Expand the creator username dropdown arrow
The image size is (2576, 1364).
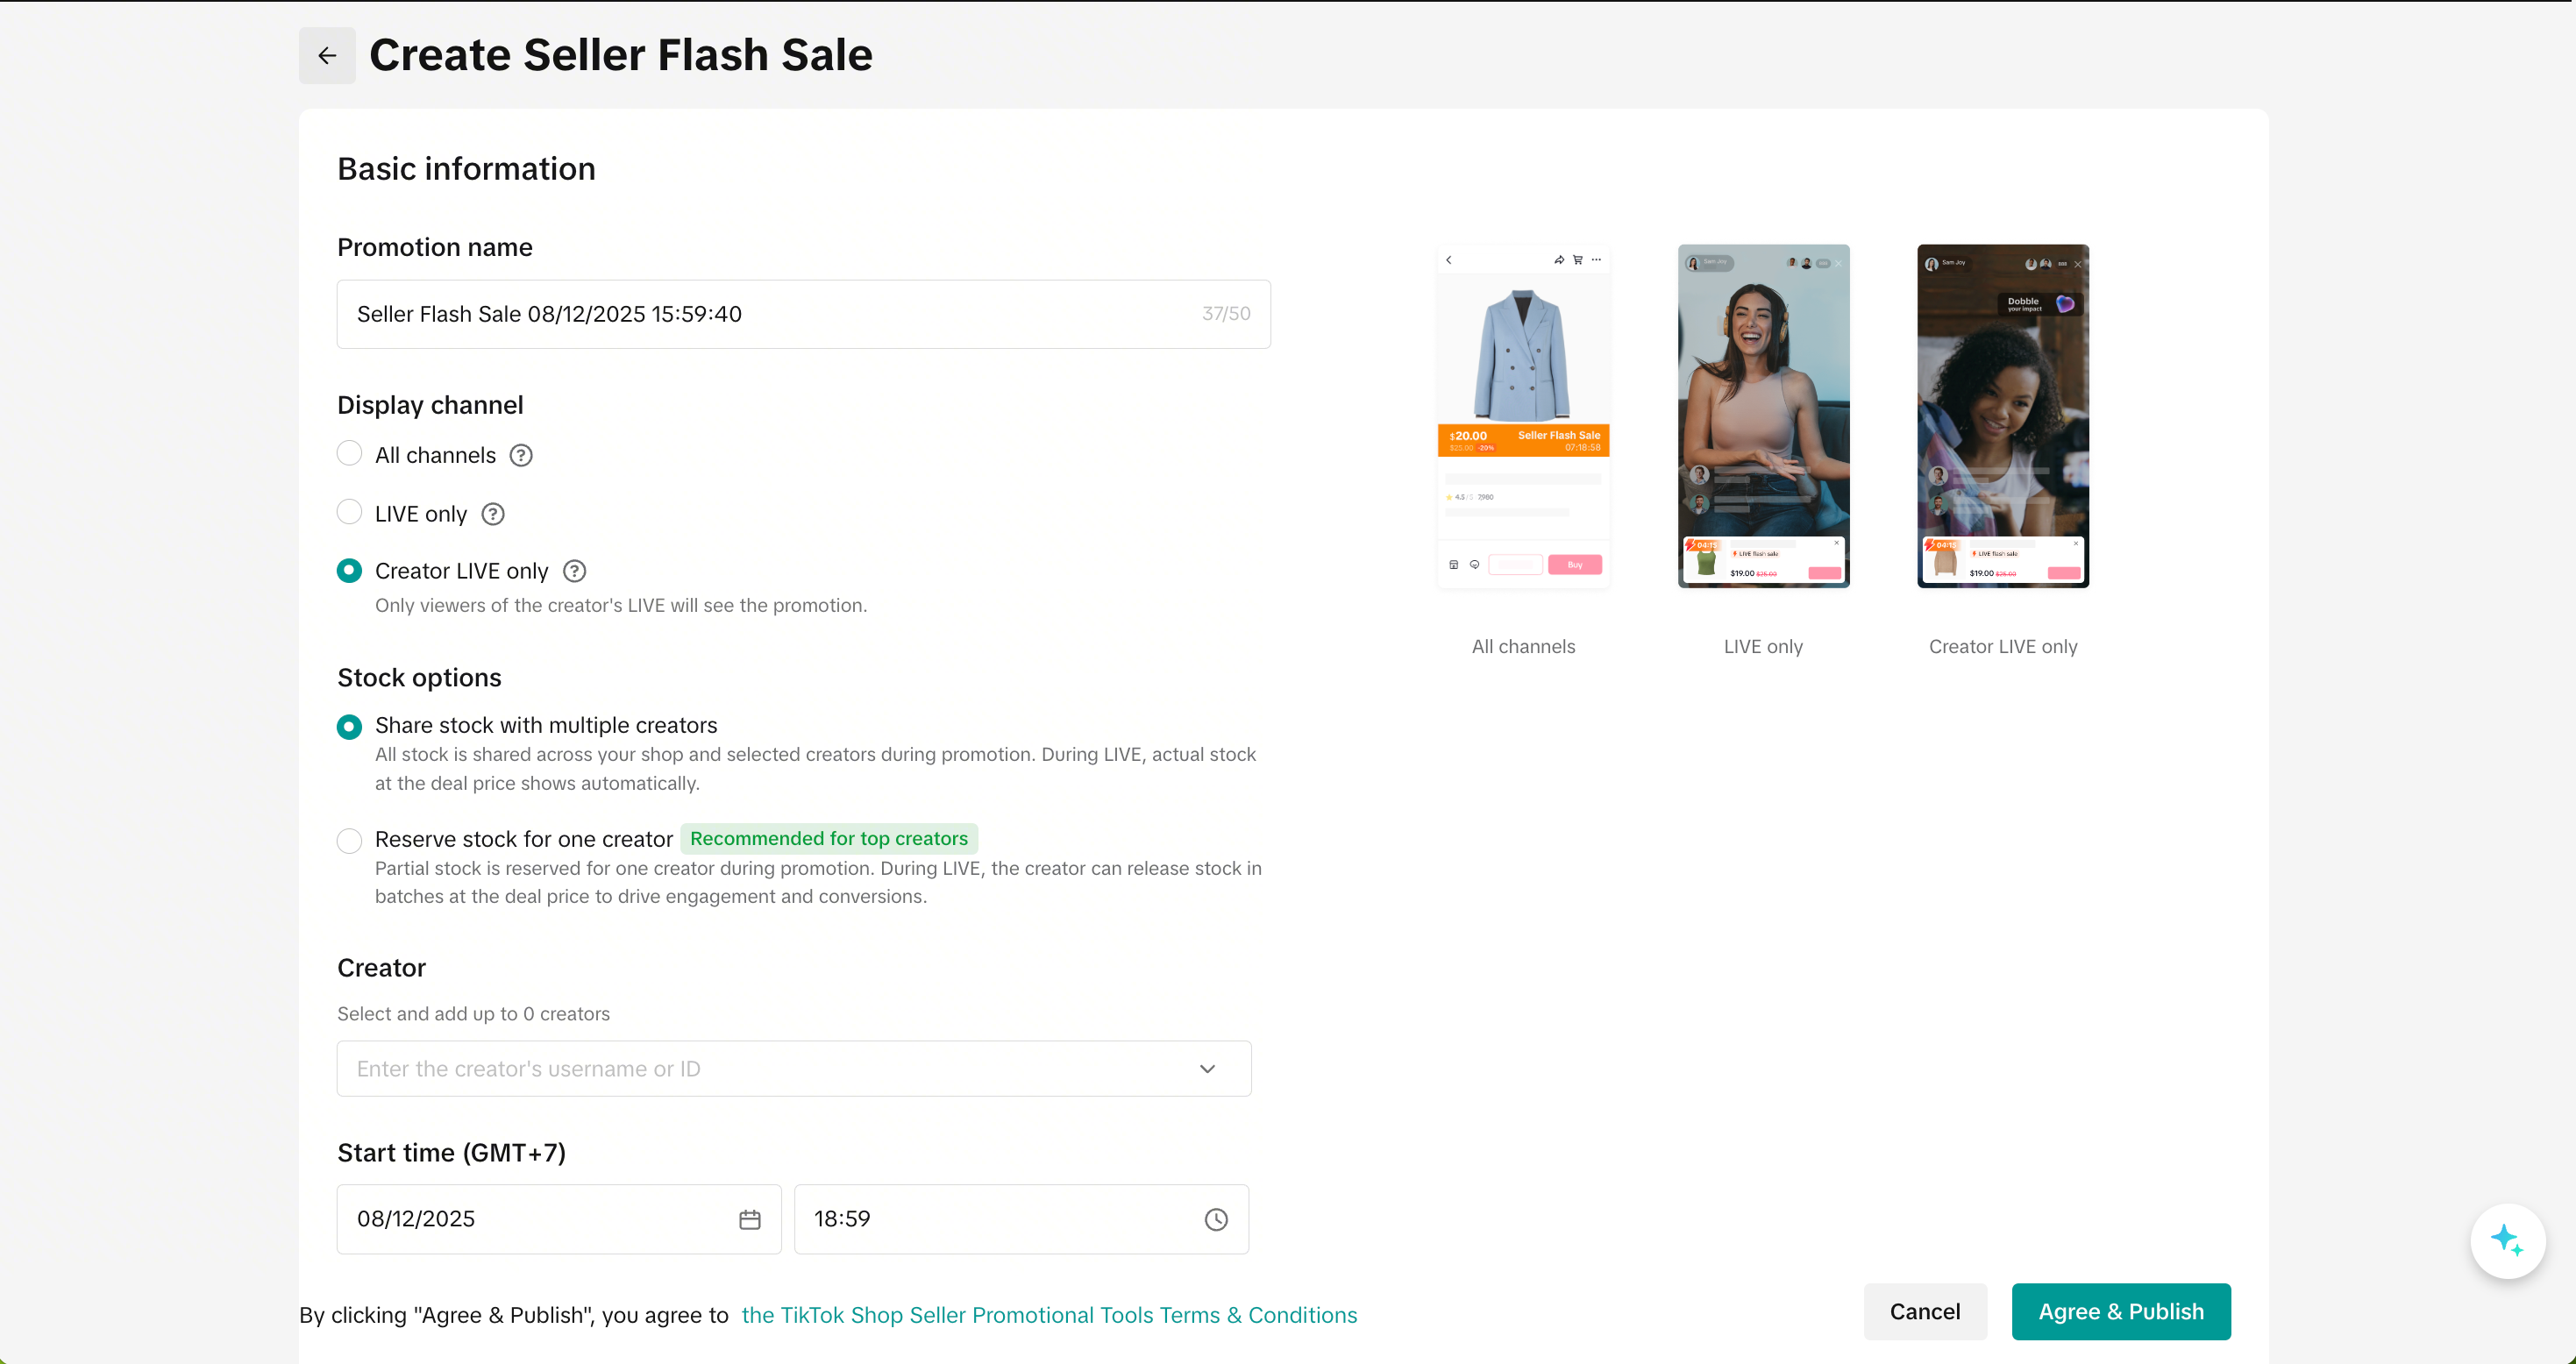point(1207,1069)
